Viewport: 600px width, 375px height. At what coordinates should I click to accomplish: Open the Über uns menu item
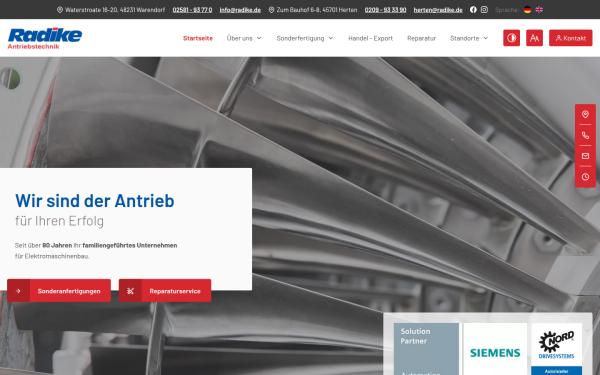coord(240,38)
